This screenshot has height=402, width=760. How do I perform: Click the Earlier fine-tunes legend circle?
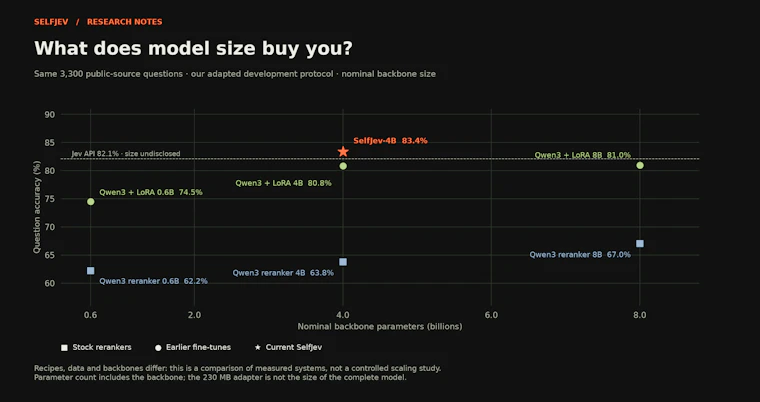(158, 348)
